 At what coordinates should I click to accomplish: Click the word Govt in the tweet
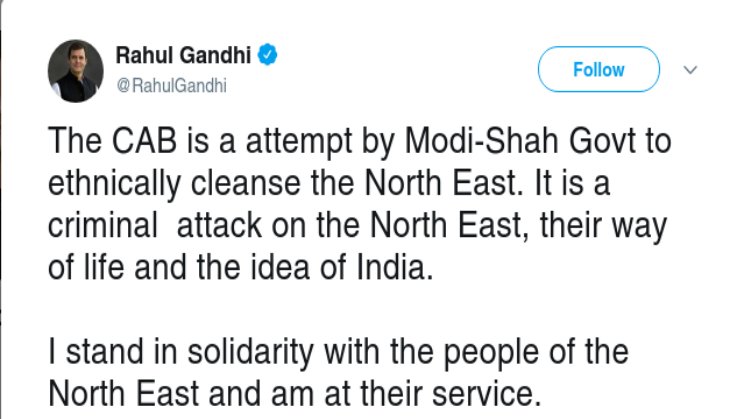(602, 140)
